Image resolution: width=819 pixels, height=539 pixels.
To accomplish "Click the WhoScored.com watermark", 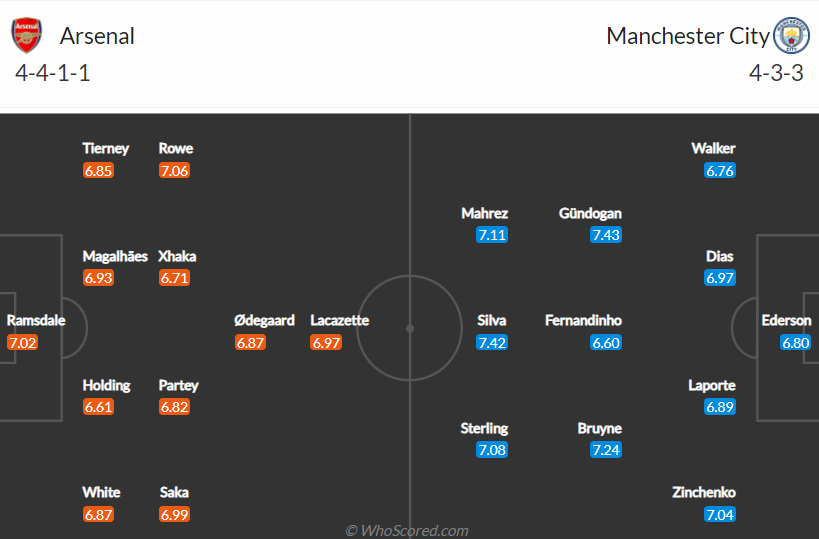I will click(407, 531).
